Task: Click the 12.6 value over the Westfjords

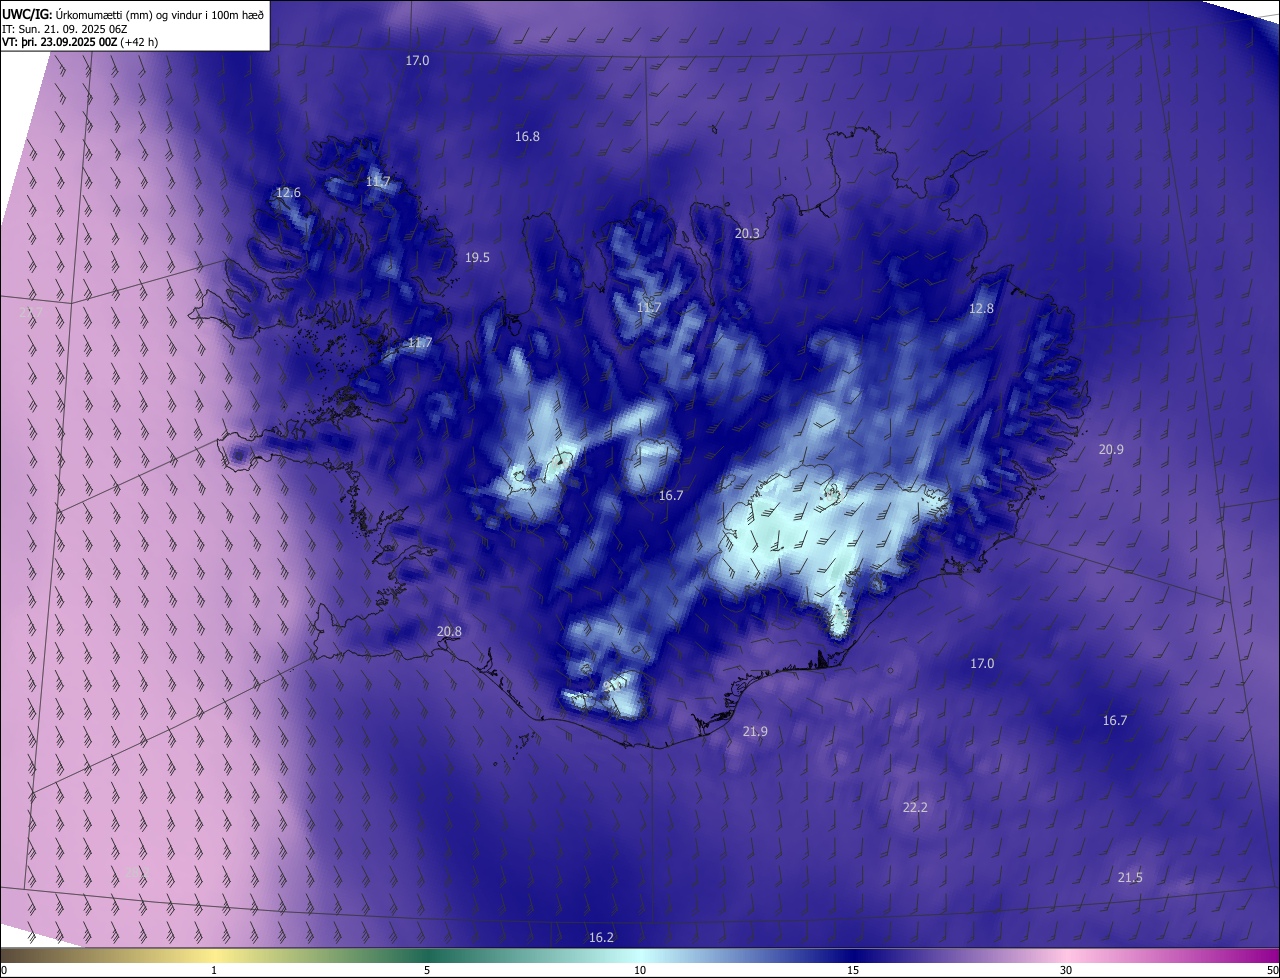Action: click(x=288, y=192)
